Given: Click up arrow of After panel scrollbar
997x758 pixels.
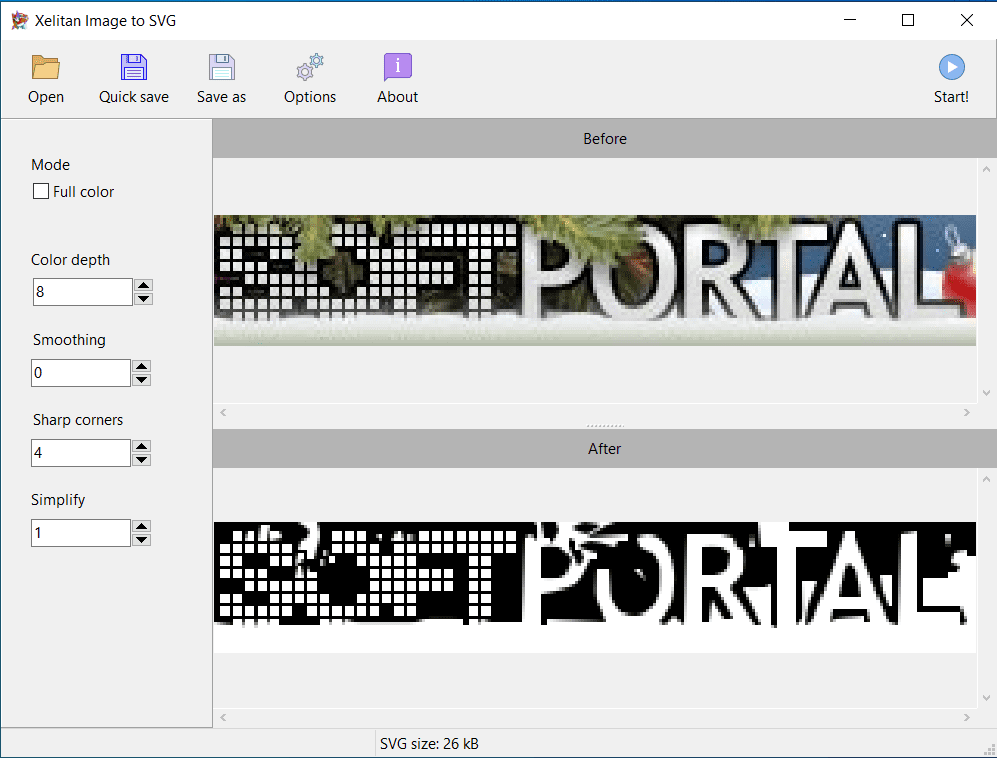Looking at the screenshot, I should (986, 479).
